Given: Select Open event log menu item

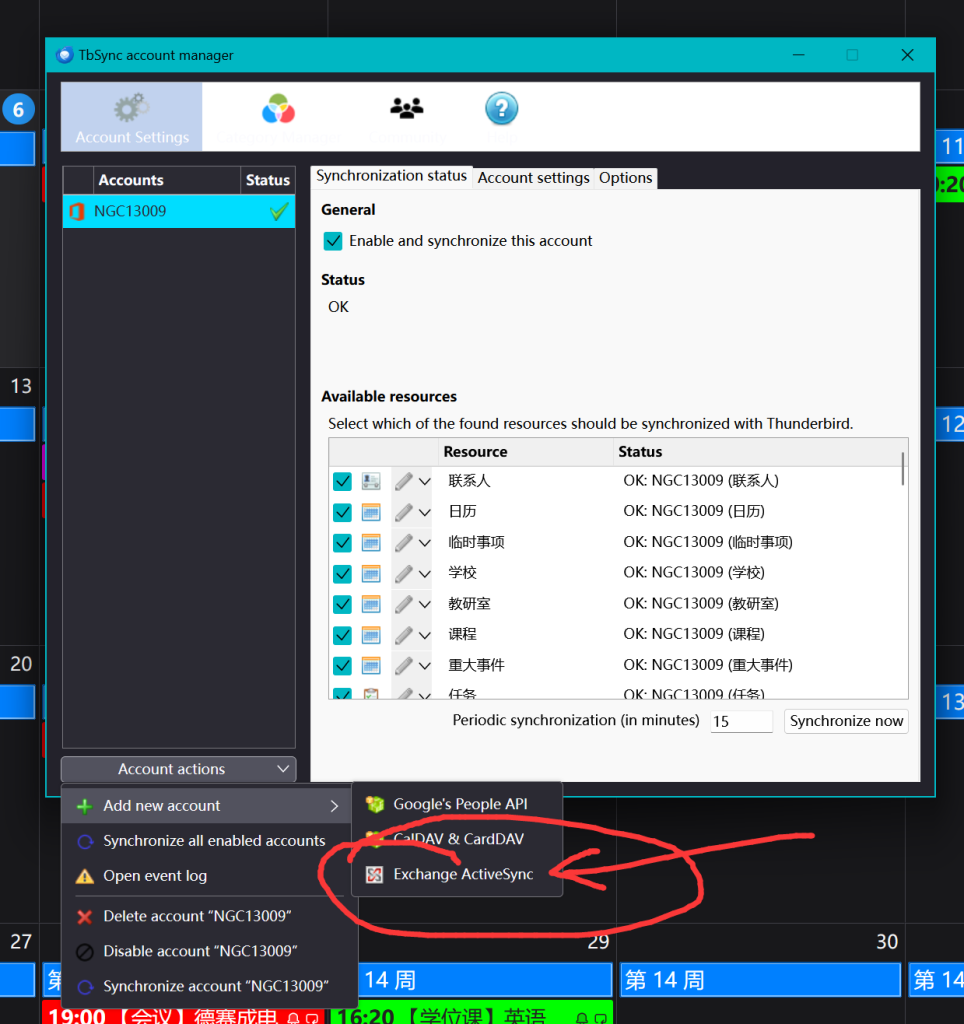Looking at the screenshot, I should [210, 876].
